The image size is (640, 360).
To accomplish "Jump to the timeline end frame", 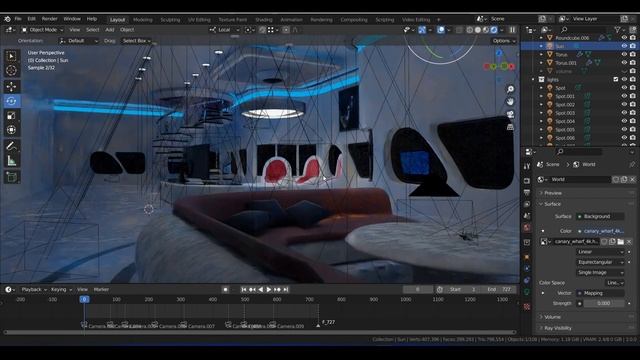I will (286, 289).
